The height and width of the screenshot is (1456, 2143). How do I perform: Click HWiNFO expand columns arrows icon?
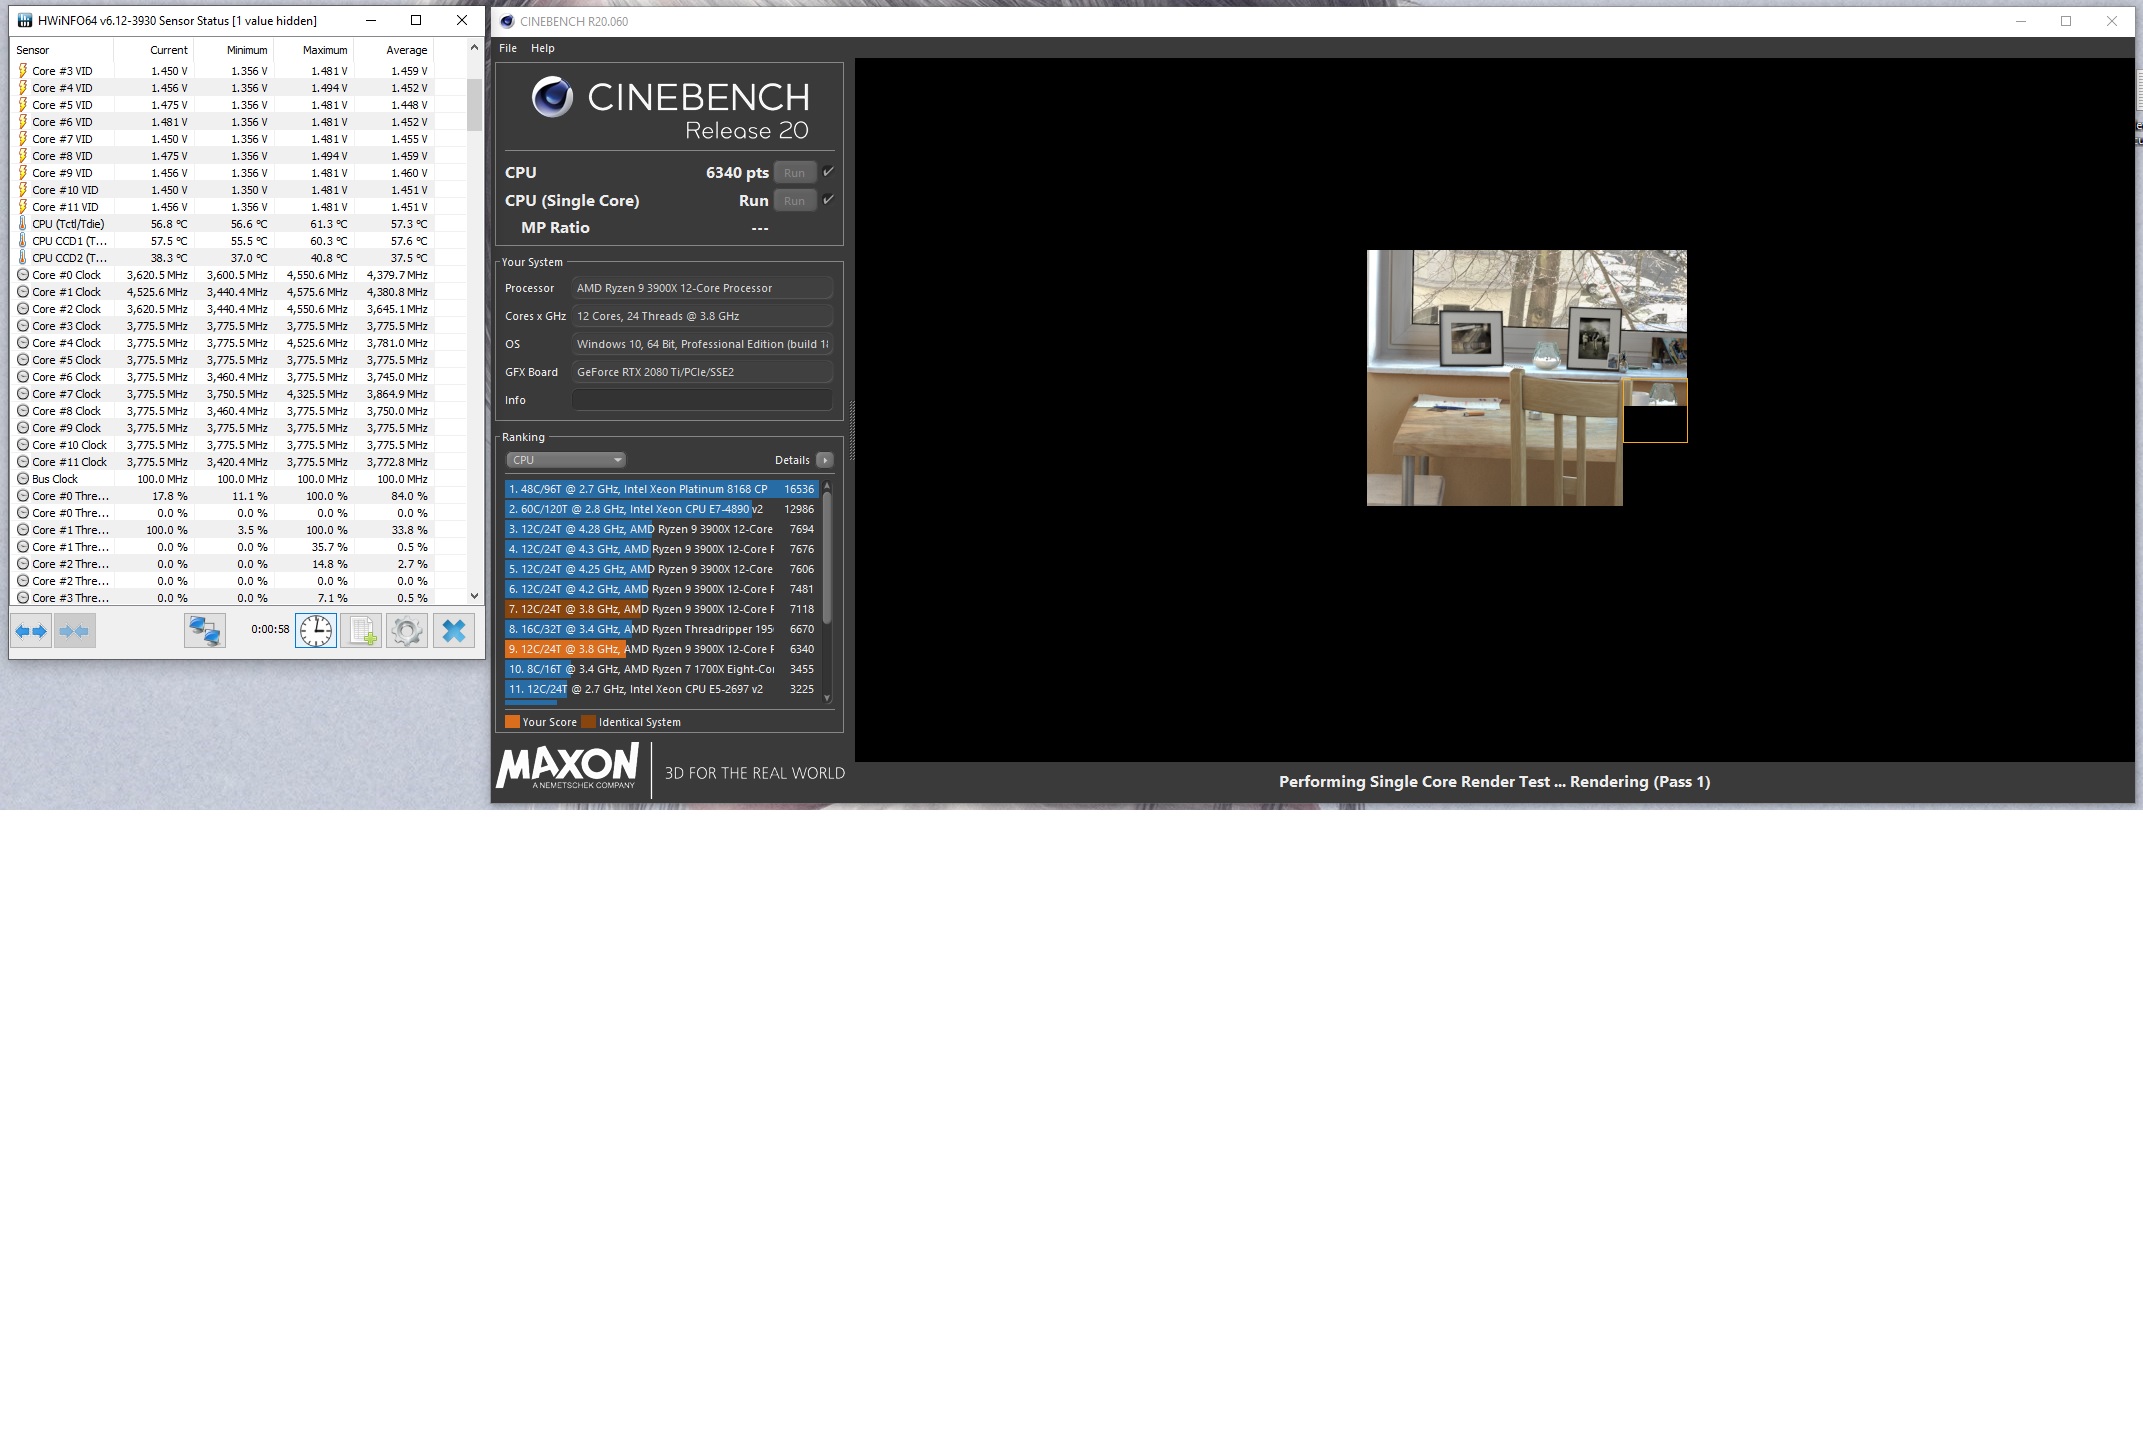[x=31, y=631]
